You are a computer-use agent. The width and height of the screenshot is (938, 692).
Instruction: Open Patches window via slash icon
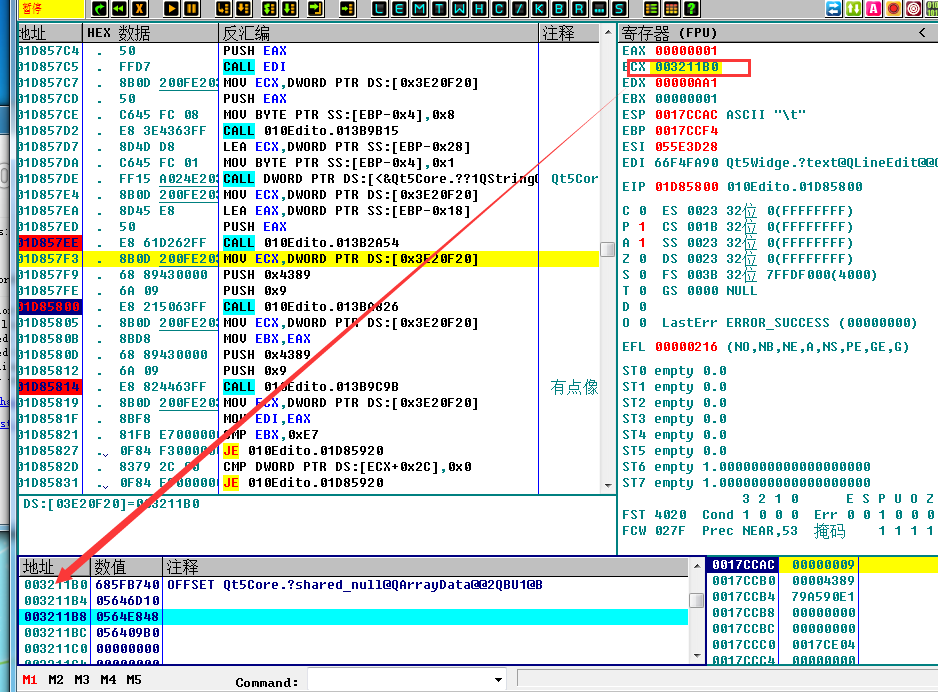(x=519, y=8)
